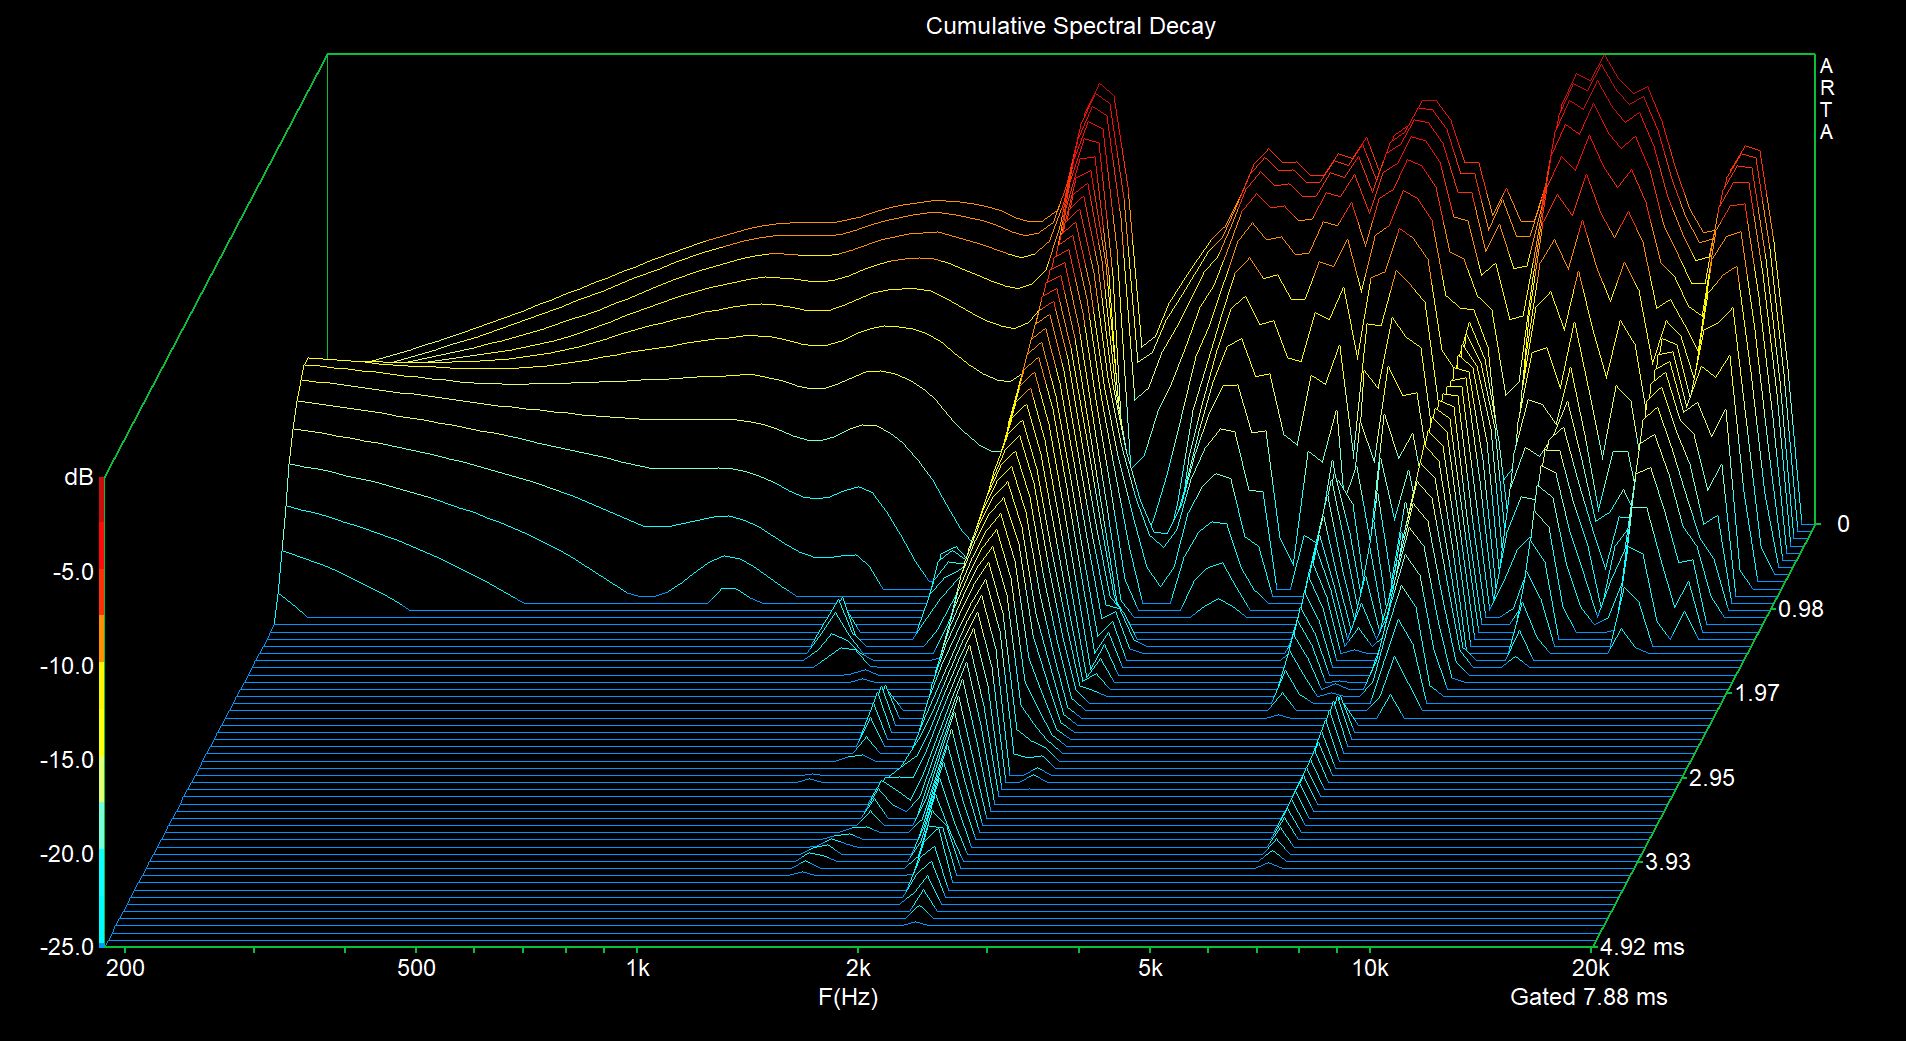Click the 200 Hz frequency axis label

tap(125, 968)
